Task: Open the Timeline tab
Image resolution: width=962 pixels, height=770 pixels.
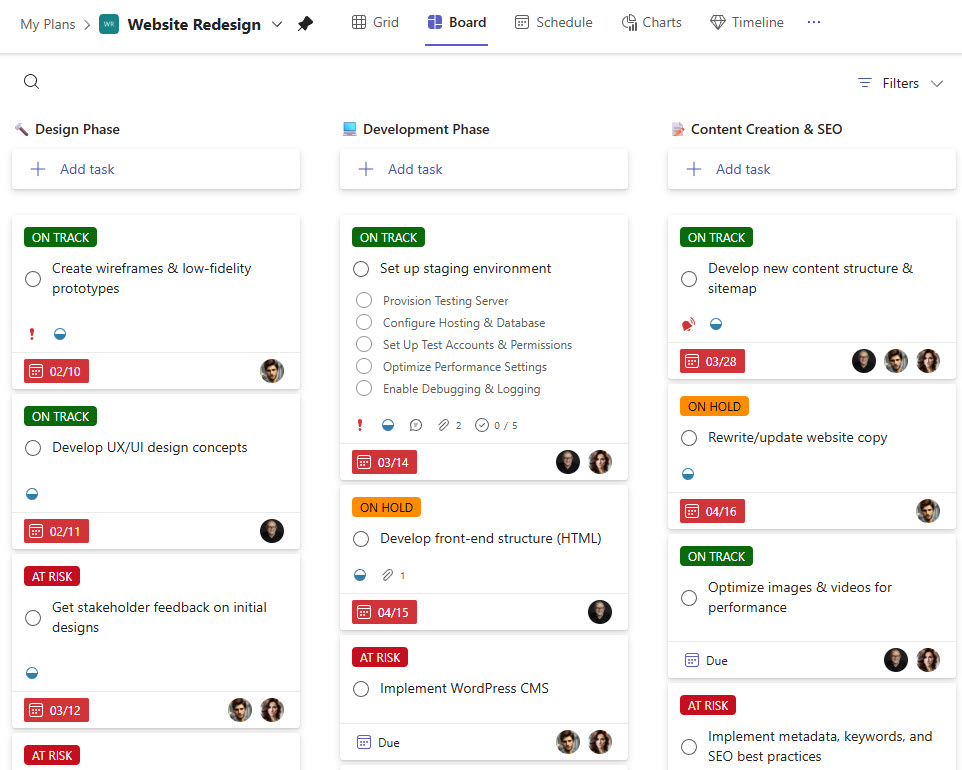Action: [746, 22]
